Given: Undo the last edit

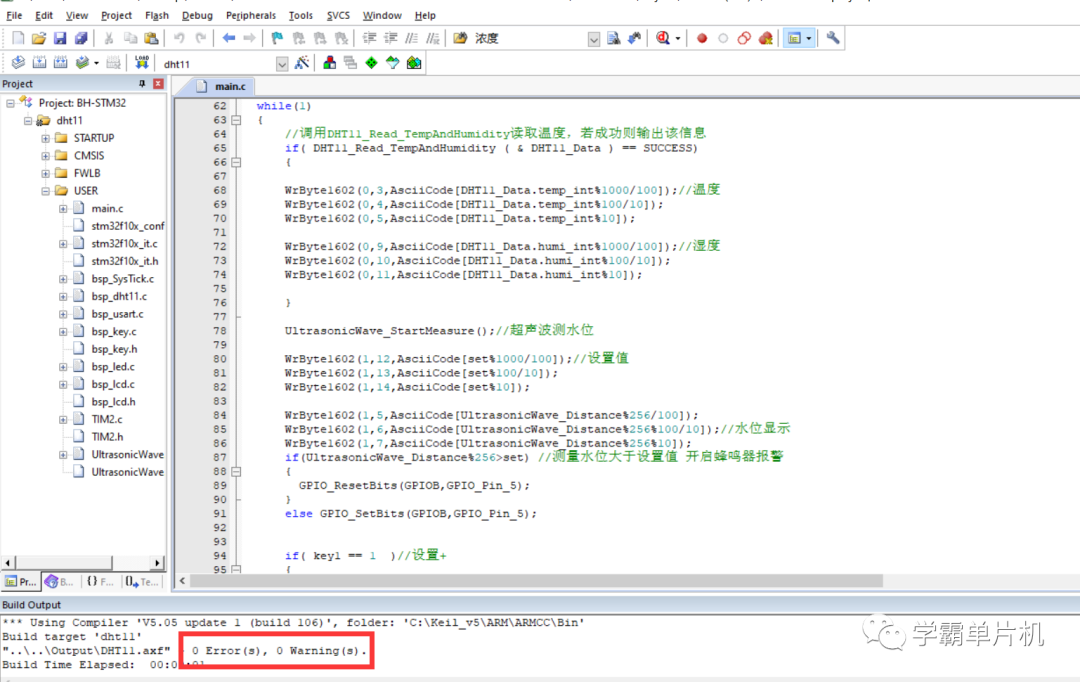Looking at the screenshot, I should (179, 38).
